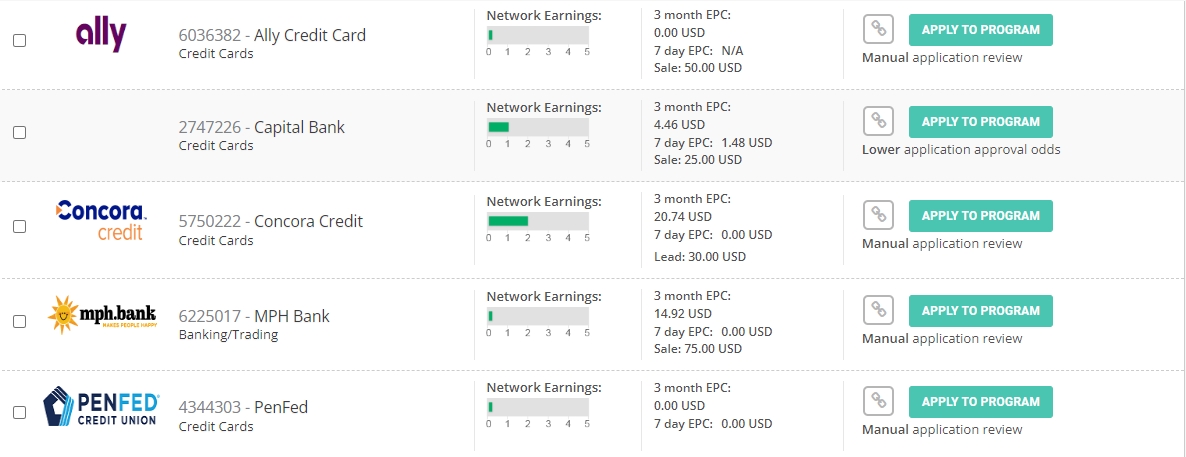Image resolution: width=1186 pixels, height=457 pixels.
Task: Mark the PenFed row checkbox
Action: [20, 412]
